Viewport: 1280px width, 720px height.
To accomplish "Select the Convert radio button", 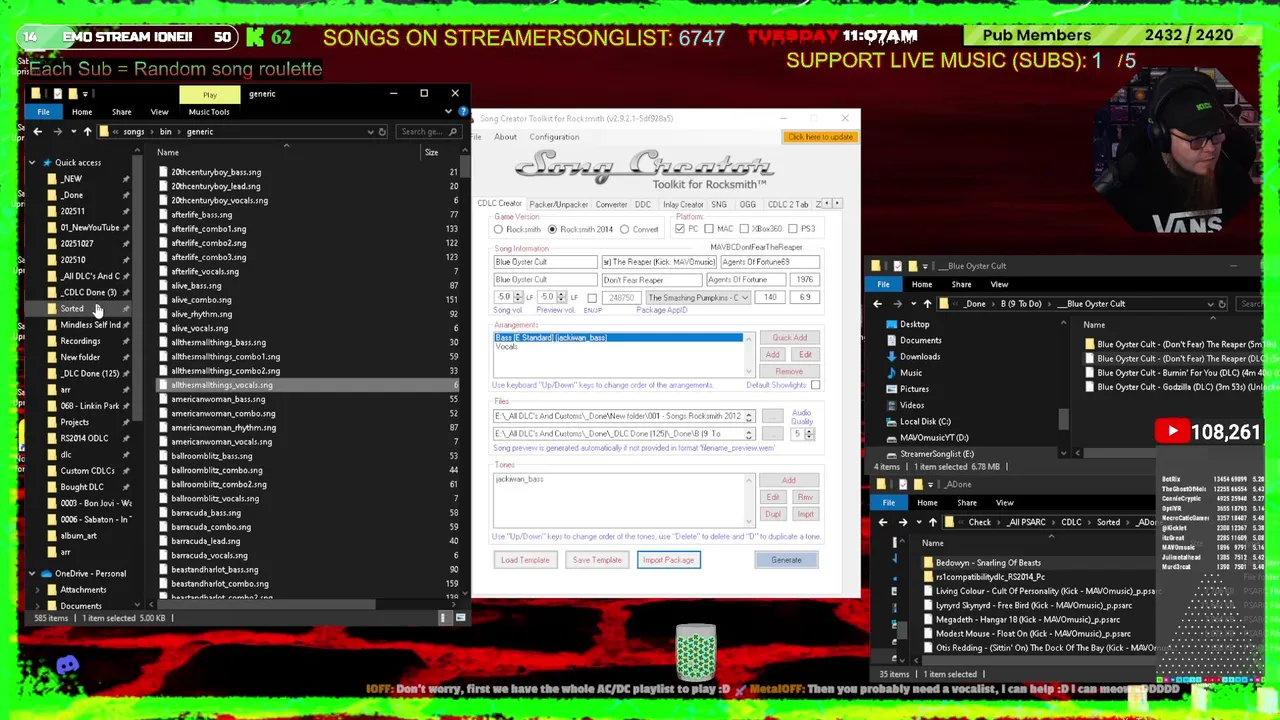I will pos(624,229).
